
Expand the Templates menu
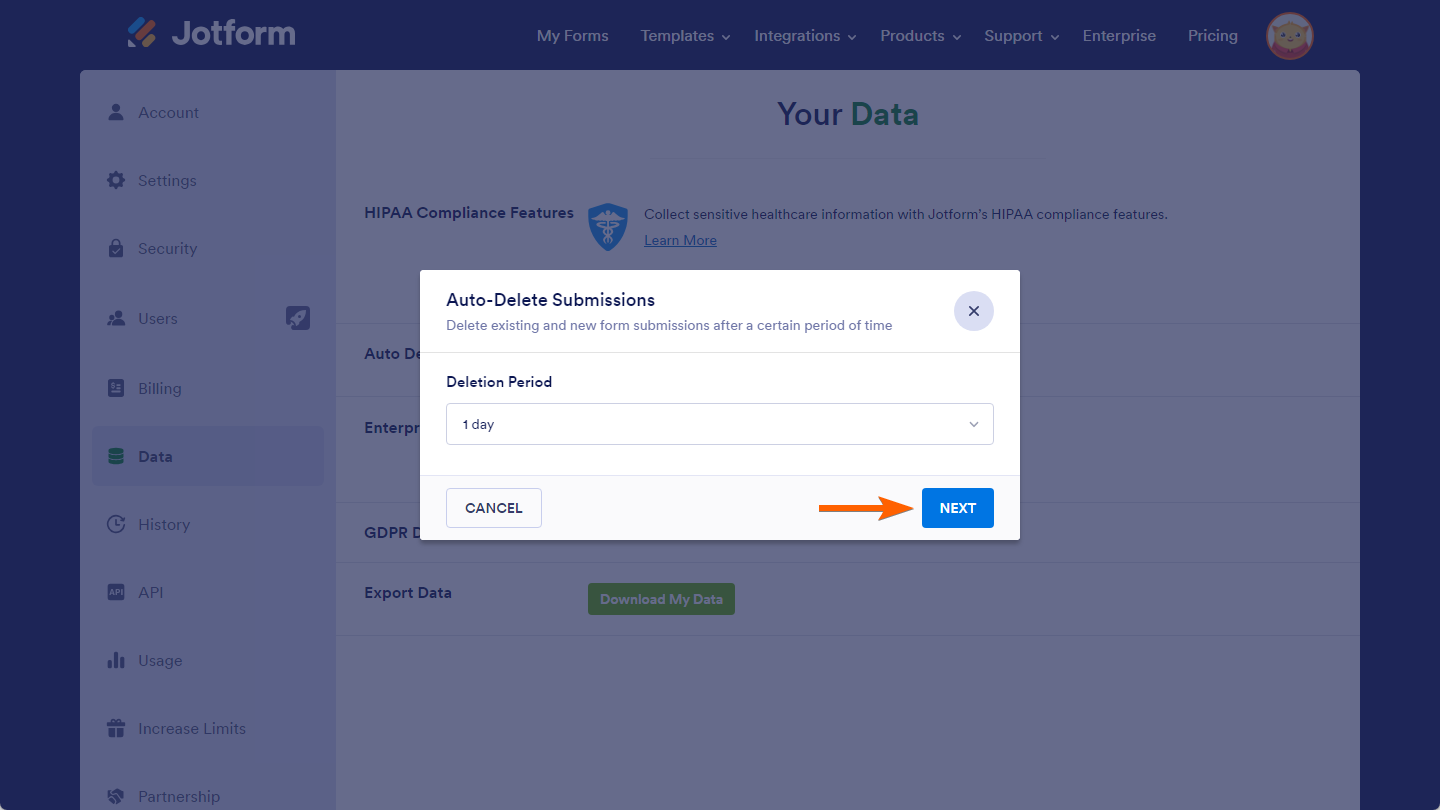pyautogui.click(x=685, y=36)
